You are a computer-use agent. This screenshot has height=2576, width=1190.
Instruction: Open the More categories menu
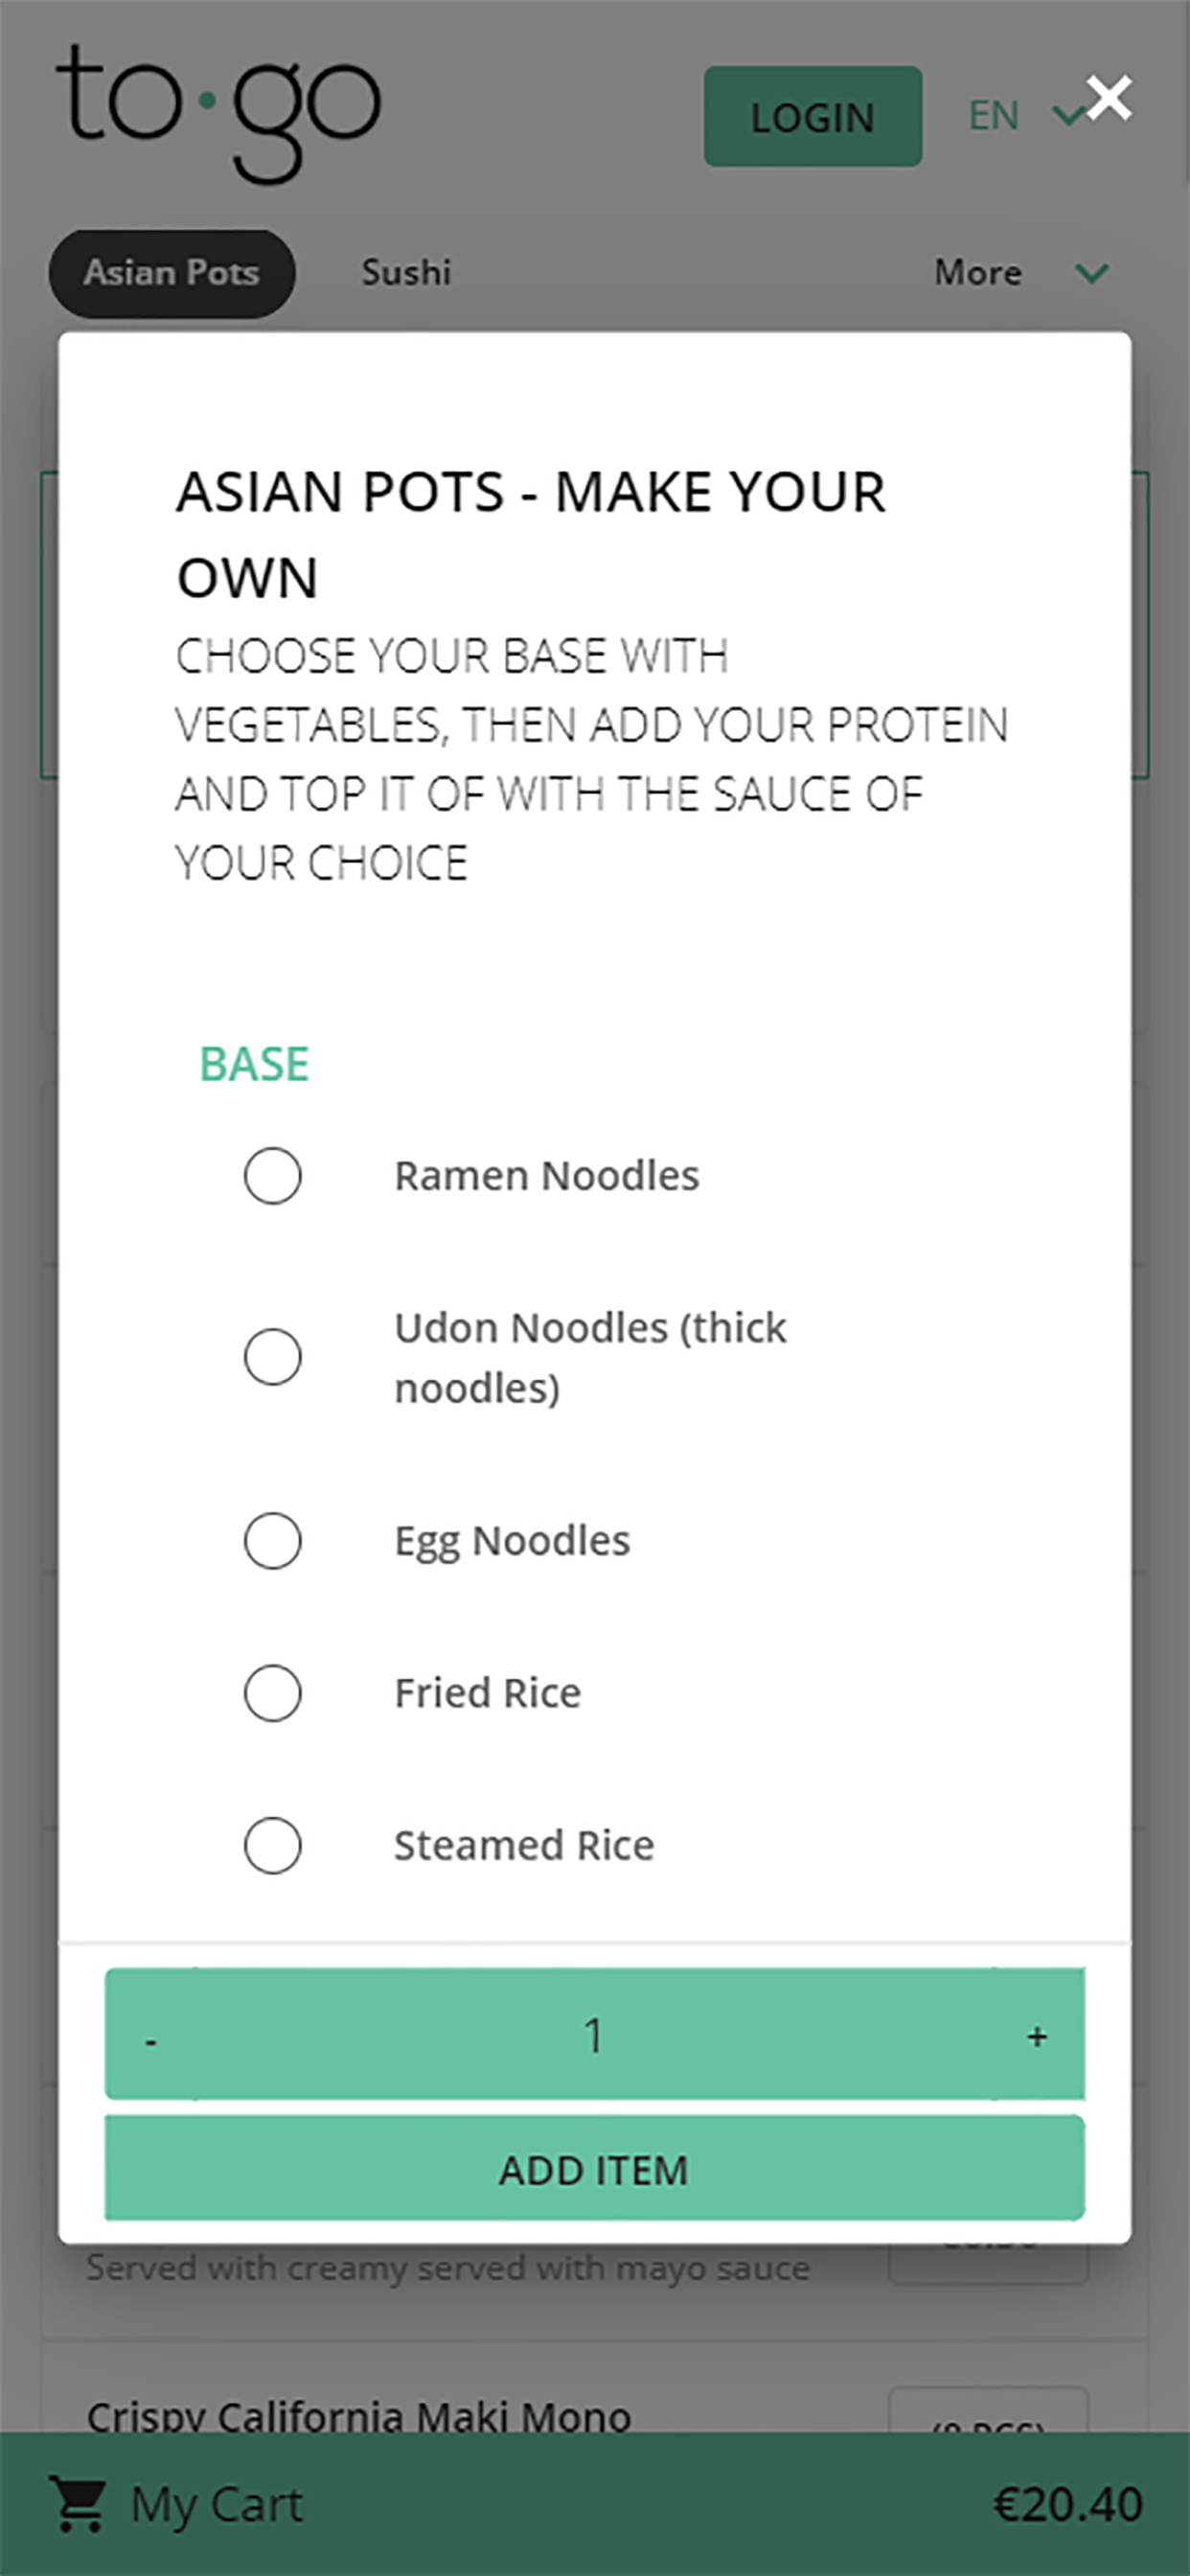[978, 272]
